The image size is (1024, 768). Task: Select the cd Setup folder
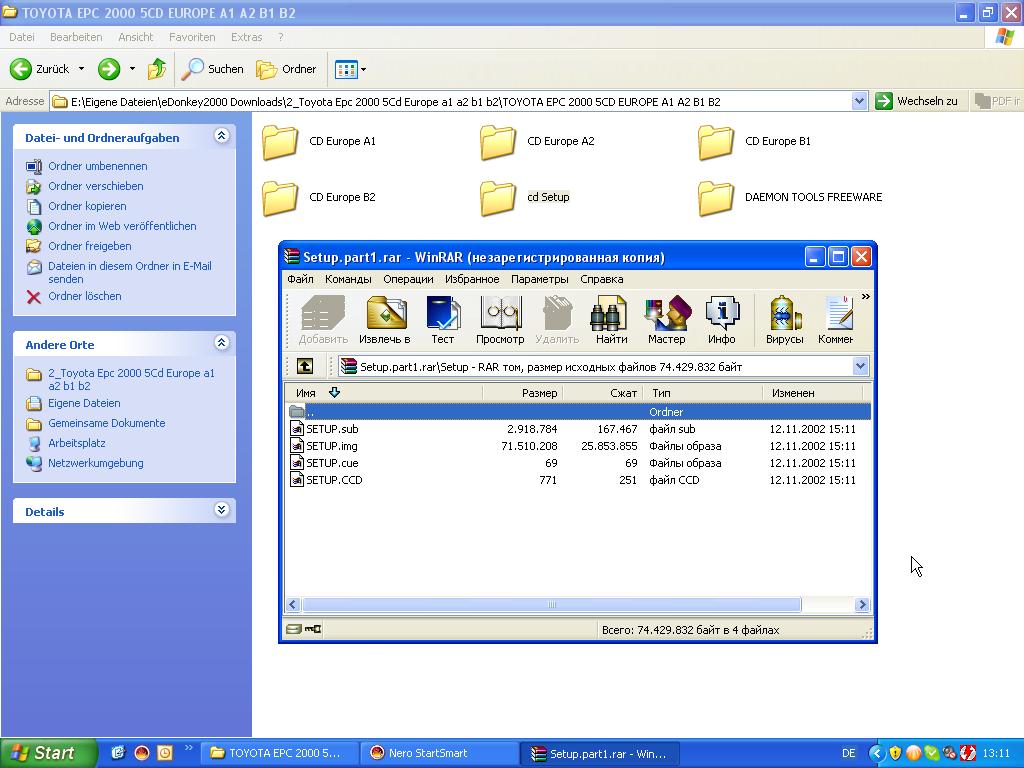525,198
